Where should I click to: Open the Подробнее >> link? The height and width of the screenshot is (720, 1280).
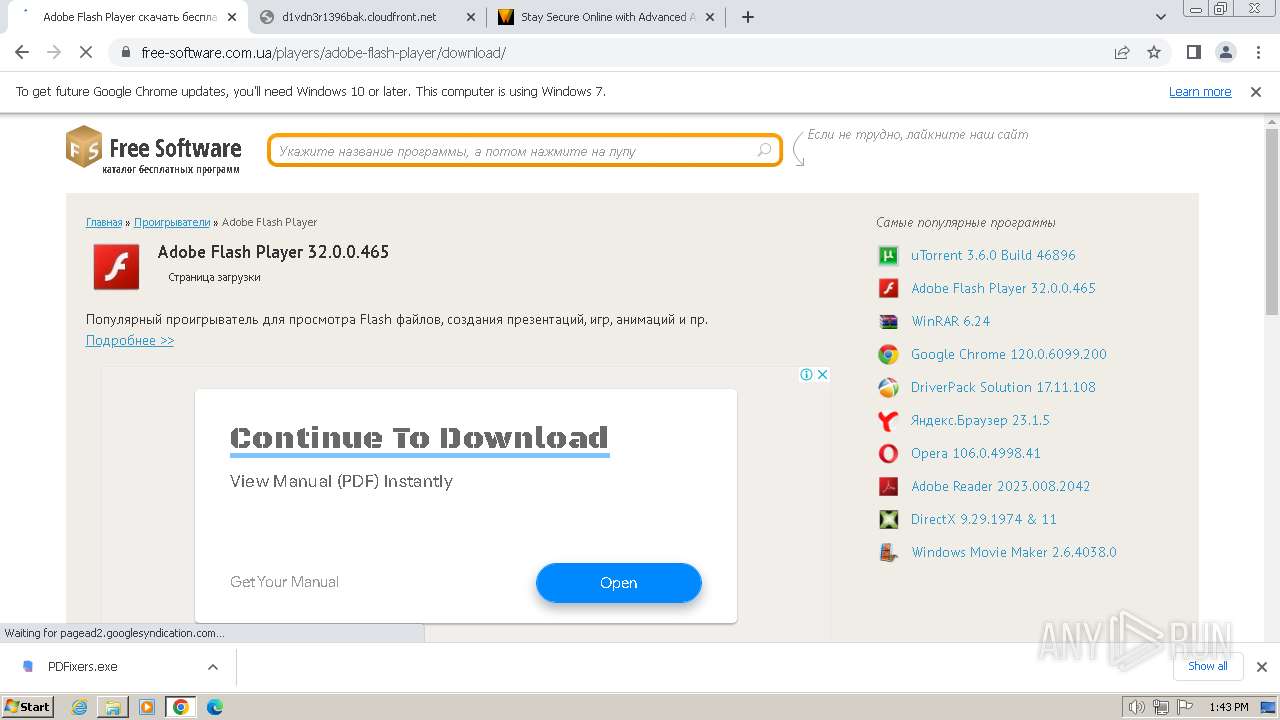tap(130, 340)
